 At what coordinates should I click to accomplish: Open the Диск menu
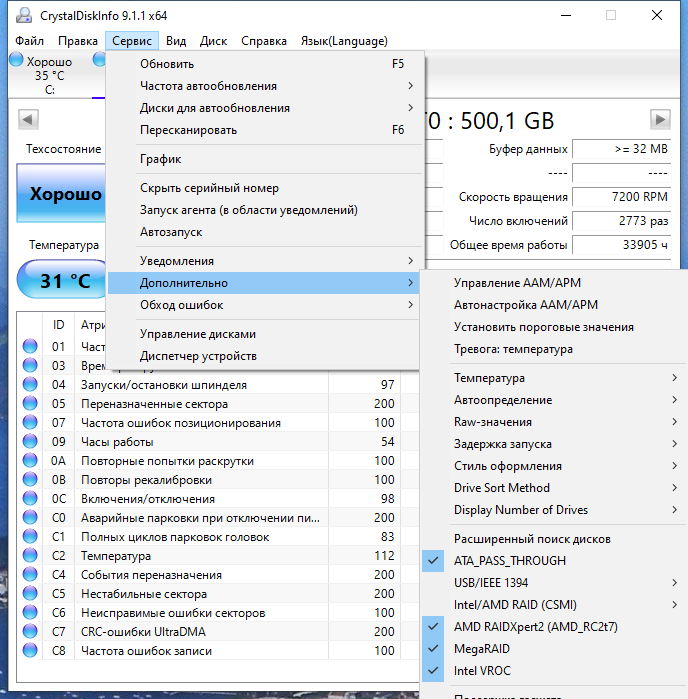click(x=213, y=41)
